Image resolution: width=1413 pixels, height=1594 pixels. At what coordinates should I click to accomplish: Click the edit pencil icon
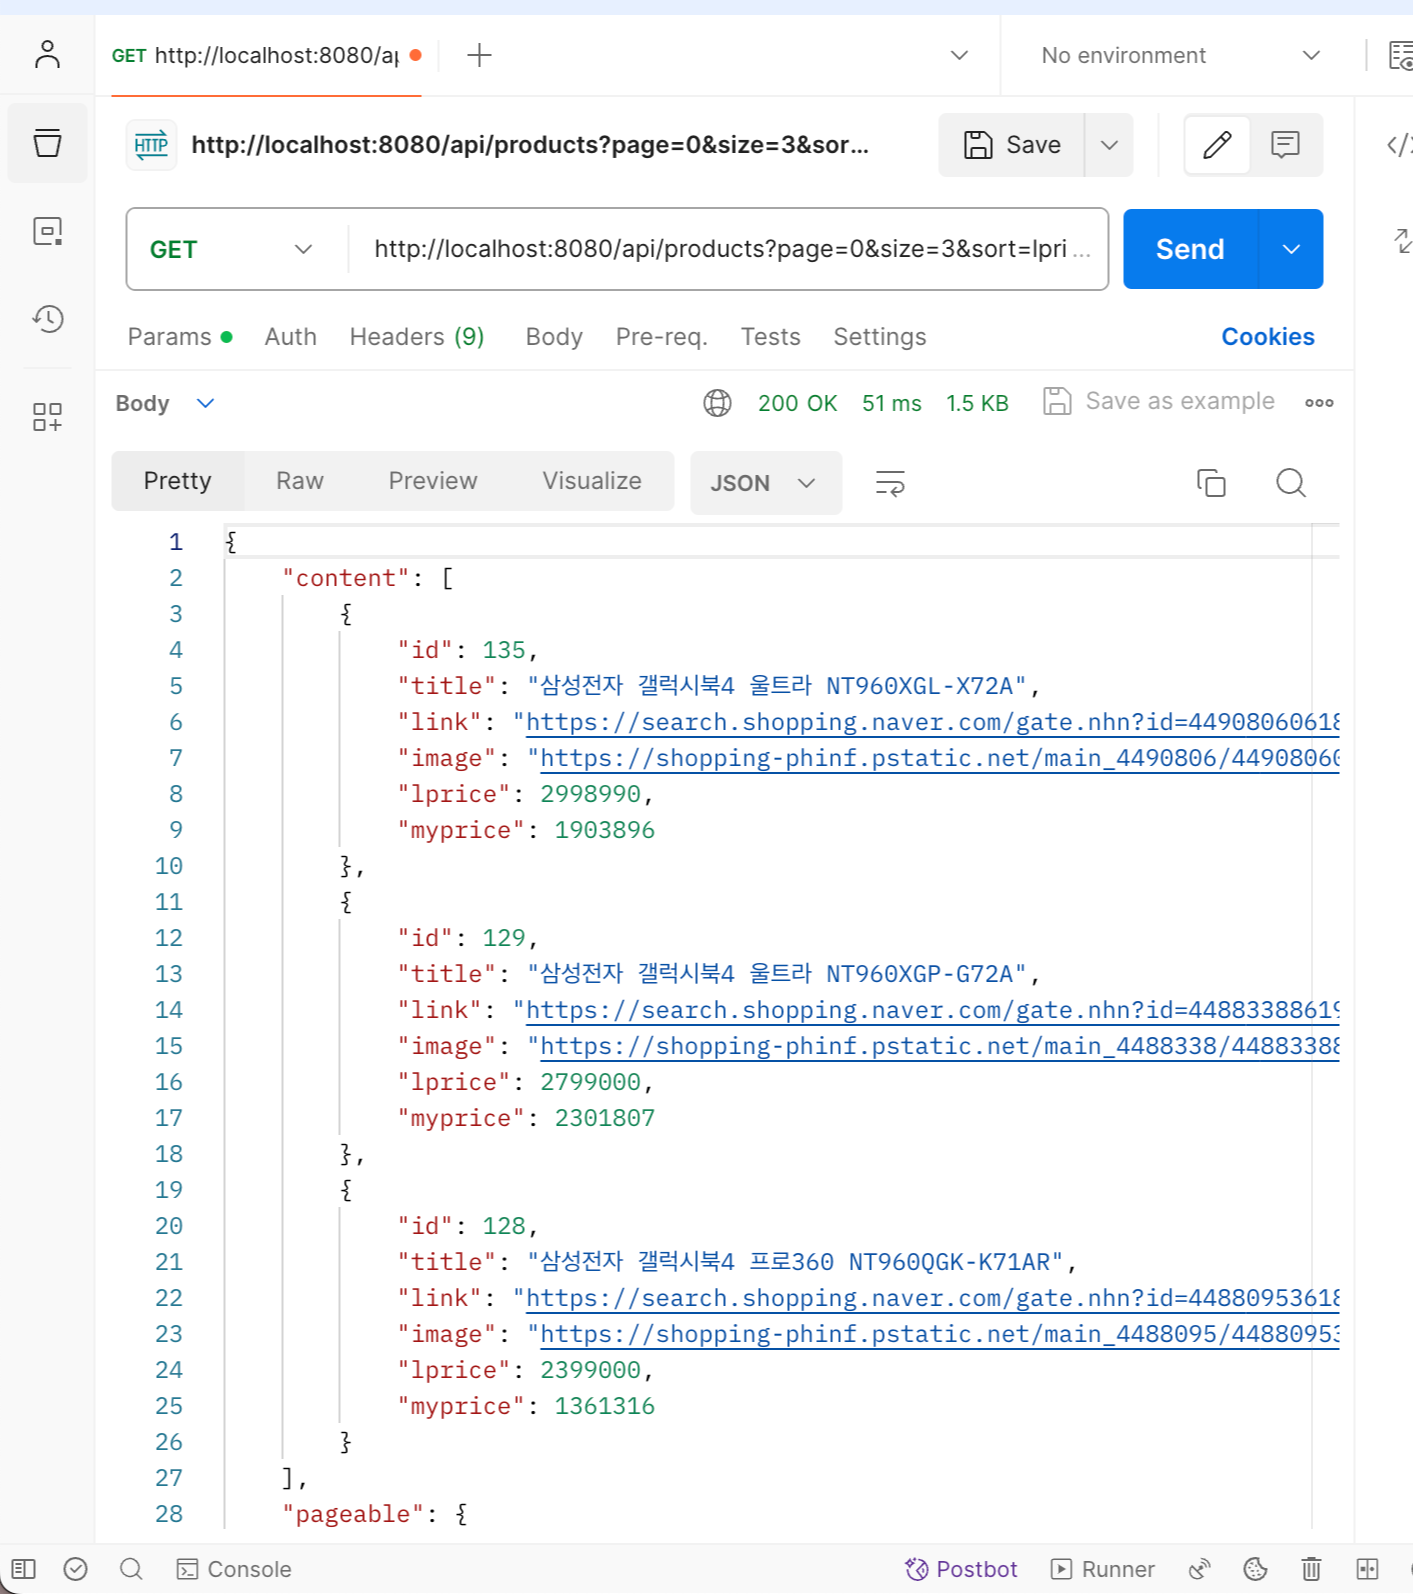coord(1217,145)
